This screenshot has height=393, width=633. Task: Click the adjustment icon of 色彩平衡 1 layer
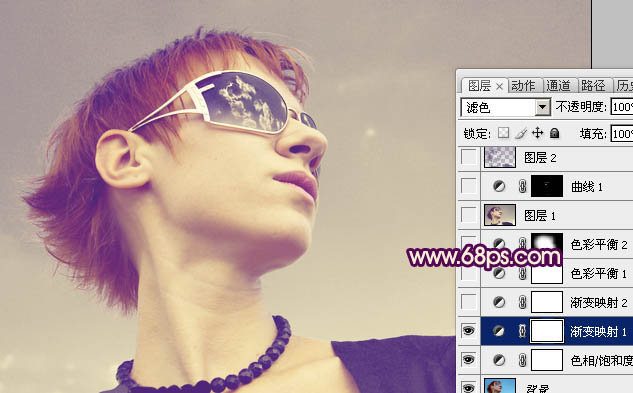coord(499,273)
